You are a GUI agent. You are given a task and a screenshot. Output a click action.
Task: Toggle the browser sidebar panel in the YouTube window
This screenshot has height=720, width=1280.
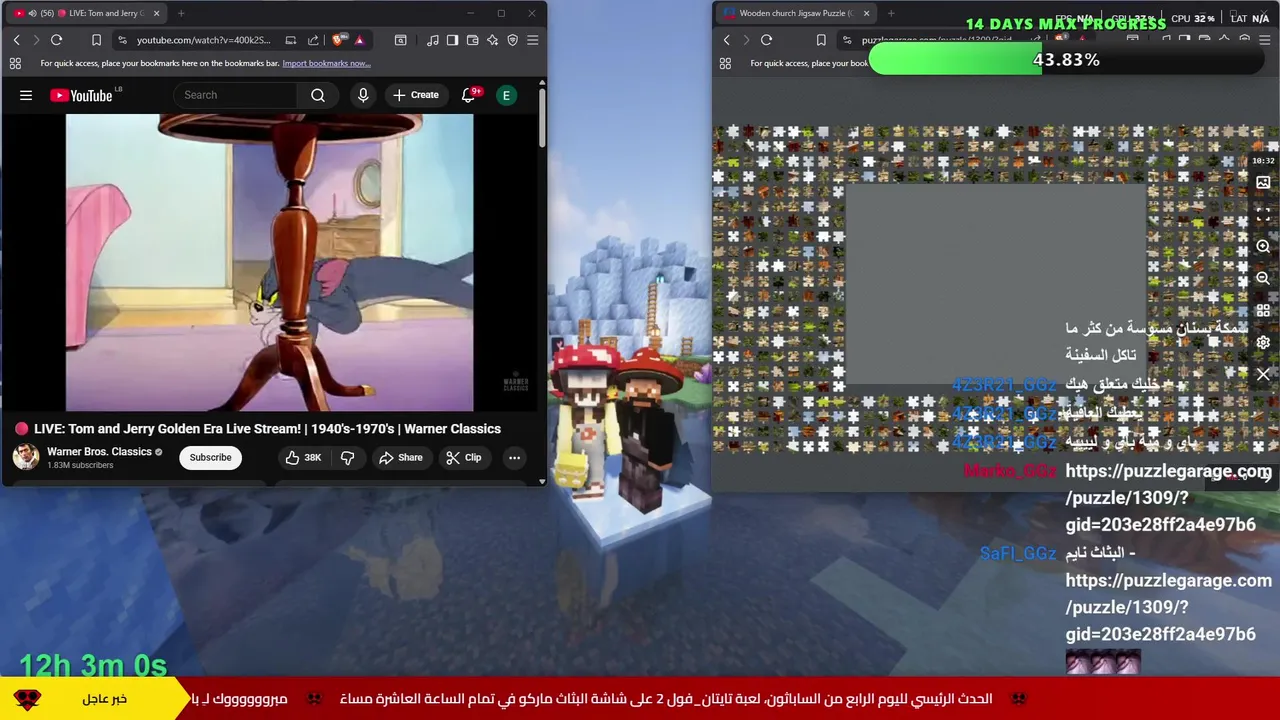tap(452, 40)
